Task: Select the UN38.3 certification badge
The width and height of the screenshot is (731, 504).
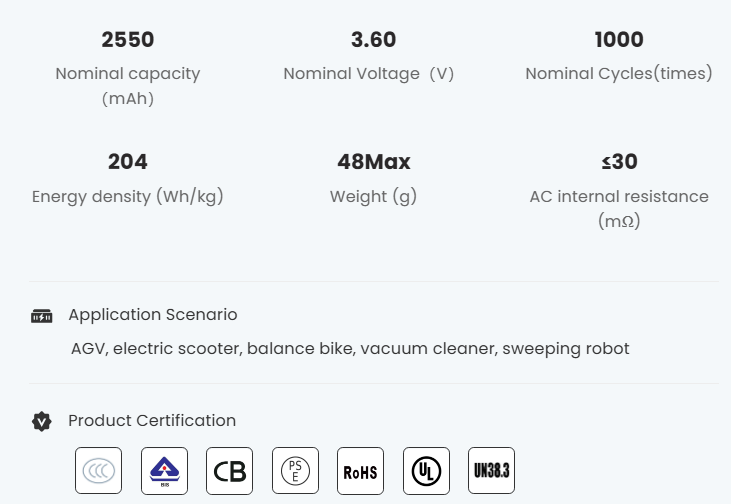Action: click(x=491, y=470)
